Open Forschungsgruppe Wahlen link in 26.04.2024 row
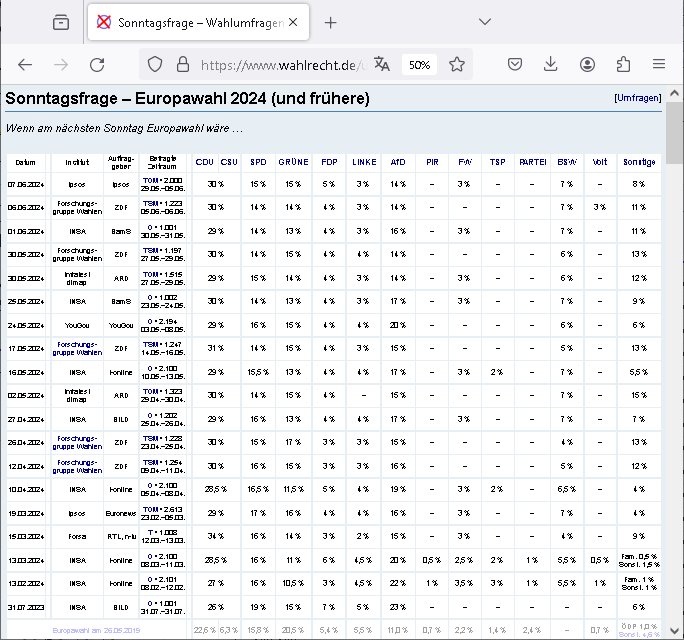 77,442
